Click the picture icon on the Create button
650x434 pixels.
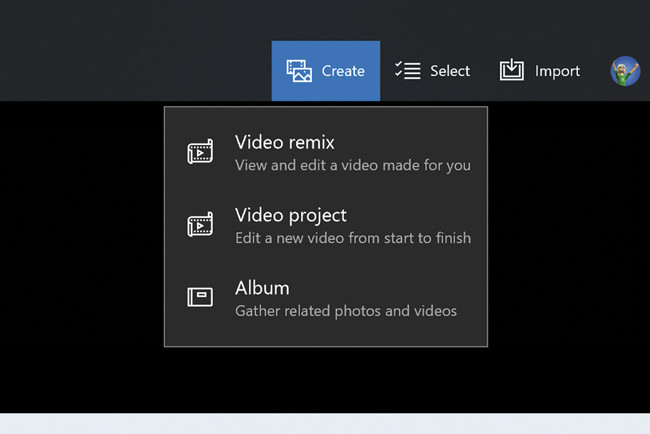pyautogui.click(x=299, y=71)
